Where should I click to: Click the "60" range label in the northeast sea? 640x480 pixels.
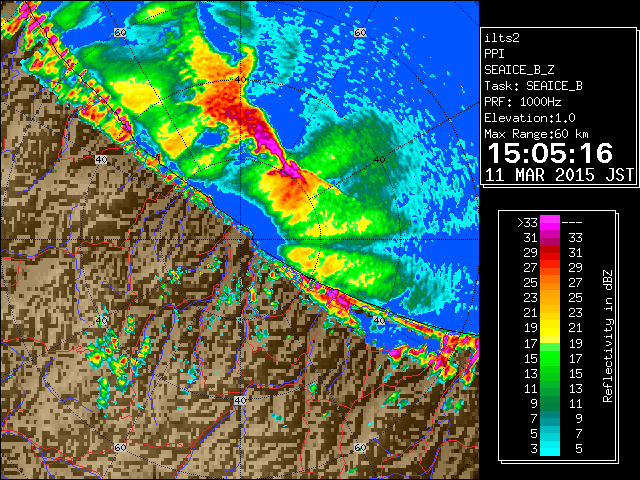360,33
